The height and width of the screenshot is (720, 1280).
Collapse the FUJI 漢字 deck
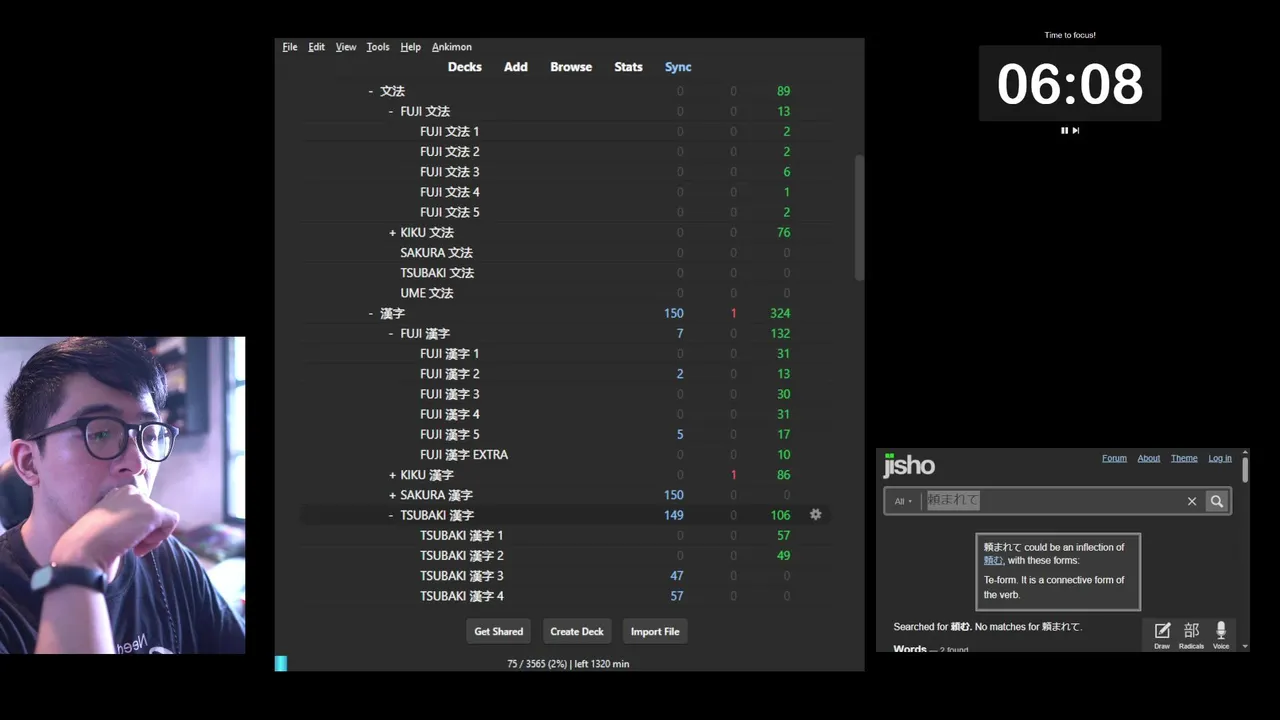pos(391,333)
